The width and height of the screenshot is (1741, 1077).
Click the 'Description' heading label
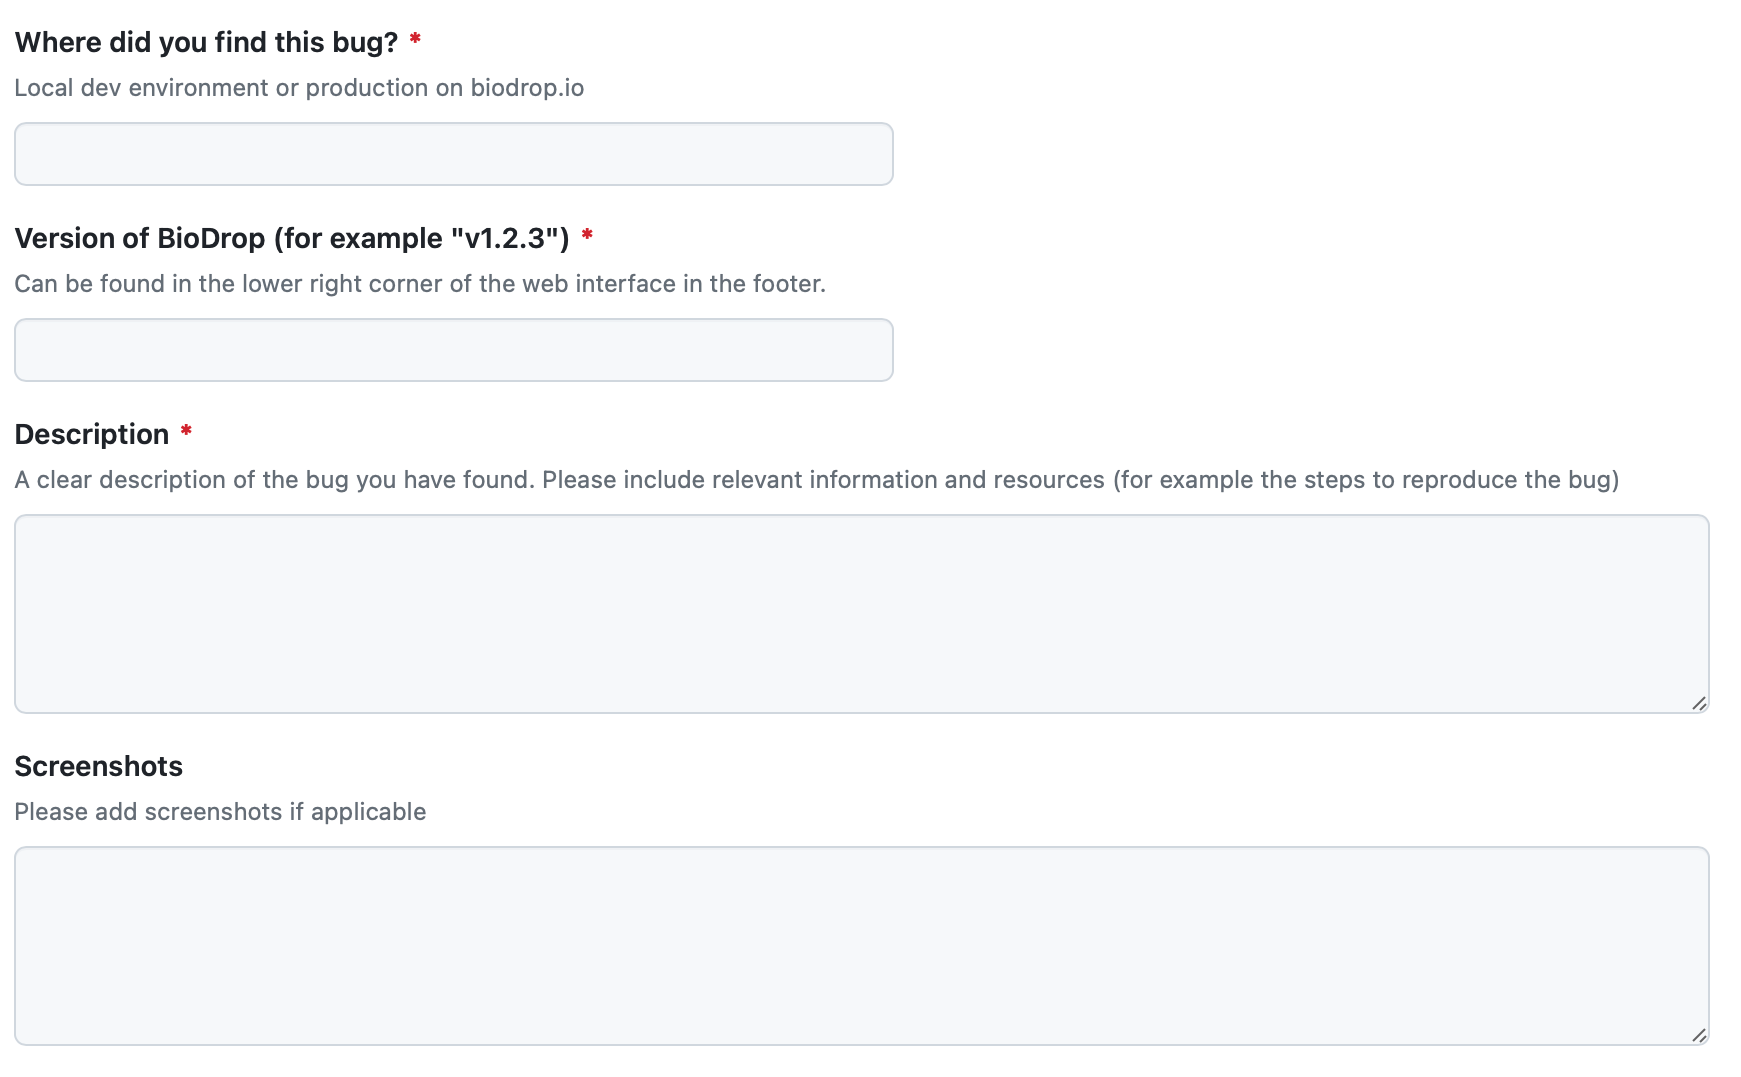pyautogui.click(x=92, y=434)
